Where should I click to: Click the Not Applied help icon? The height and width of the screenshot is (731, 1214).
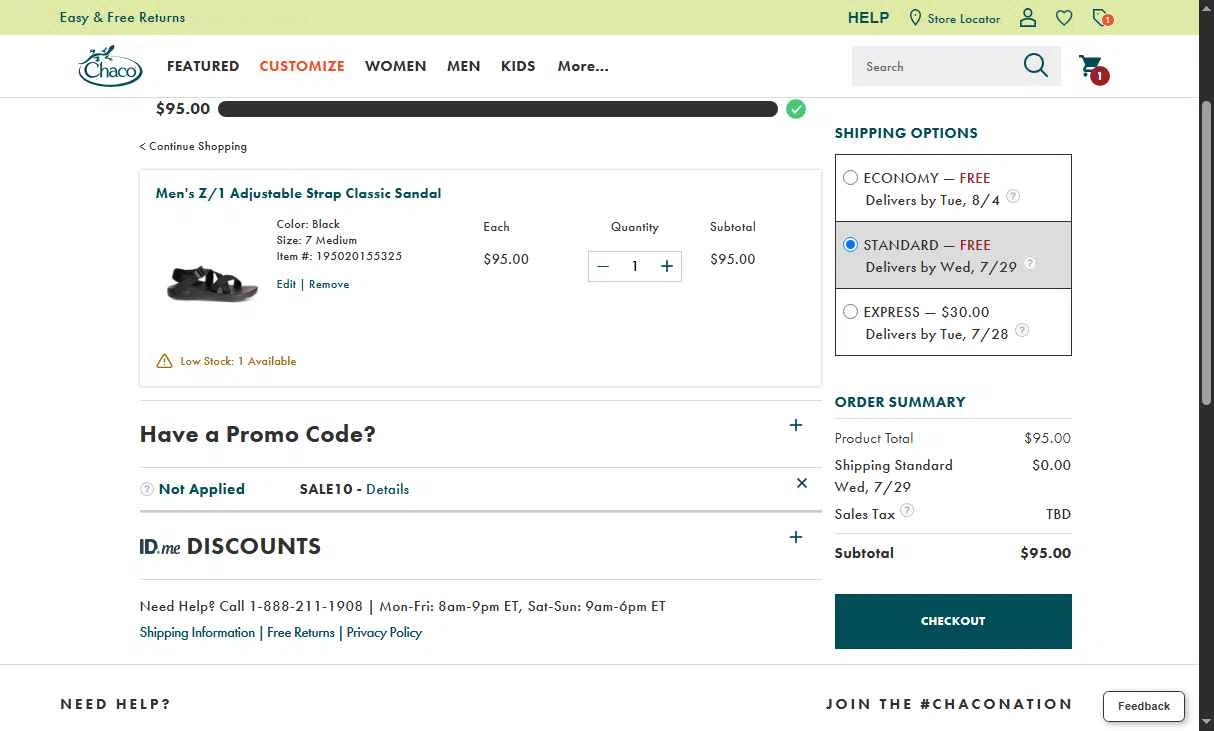pos(147,489)
